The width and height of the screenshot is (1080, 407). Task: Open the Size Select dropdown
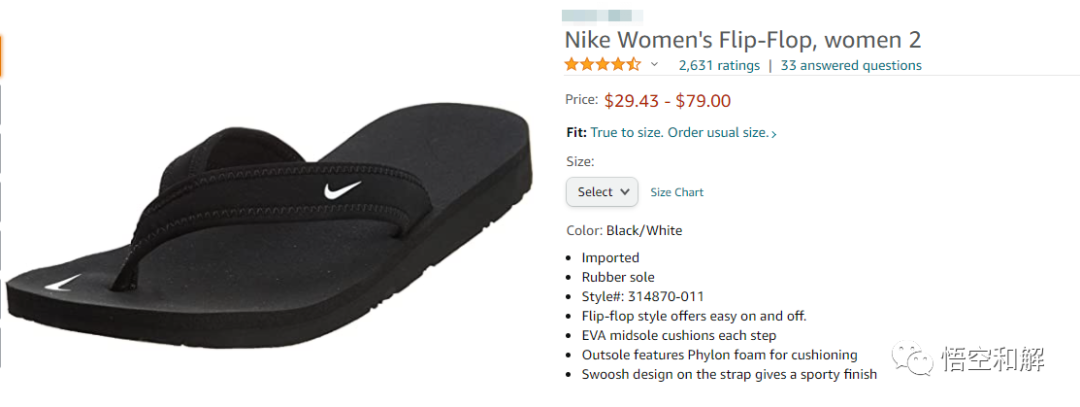point(601,192)
